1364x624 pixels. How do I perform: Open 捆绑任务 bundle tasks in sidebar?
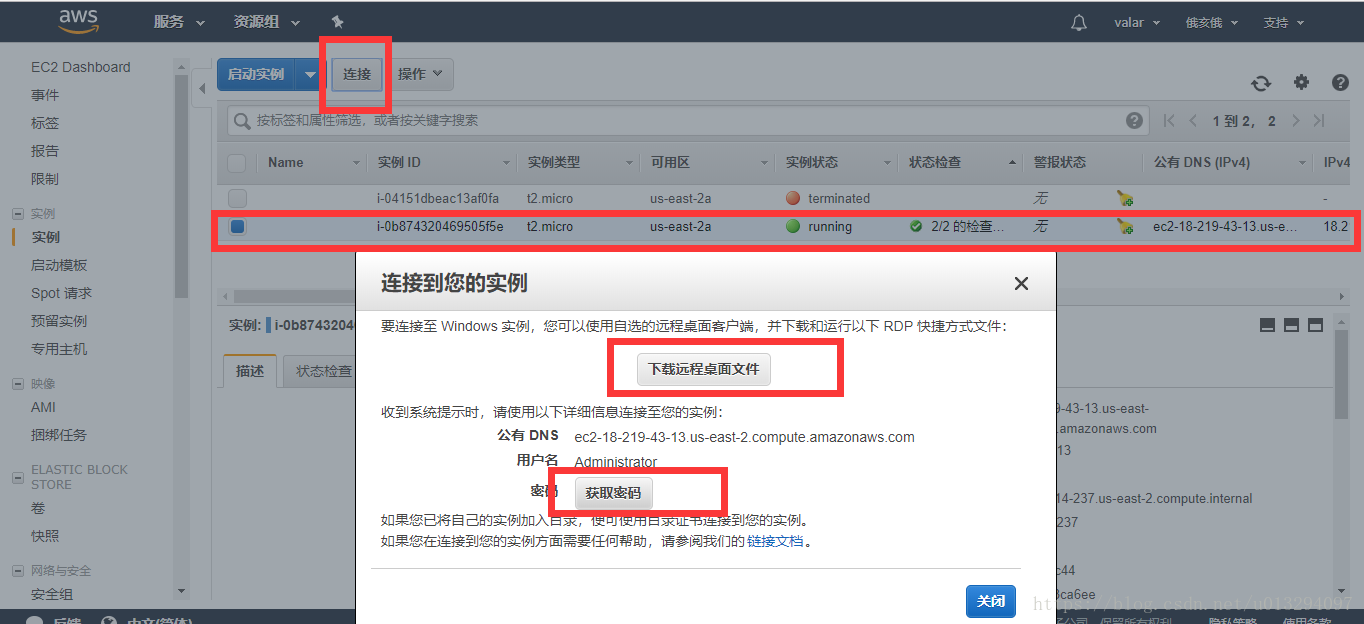(x=59, y=435)
